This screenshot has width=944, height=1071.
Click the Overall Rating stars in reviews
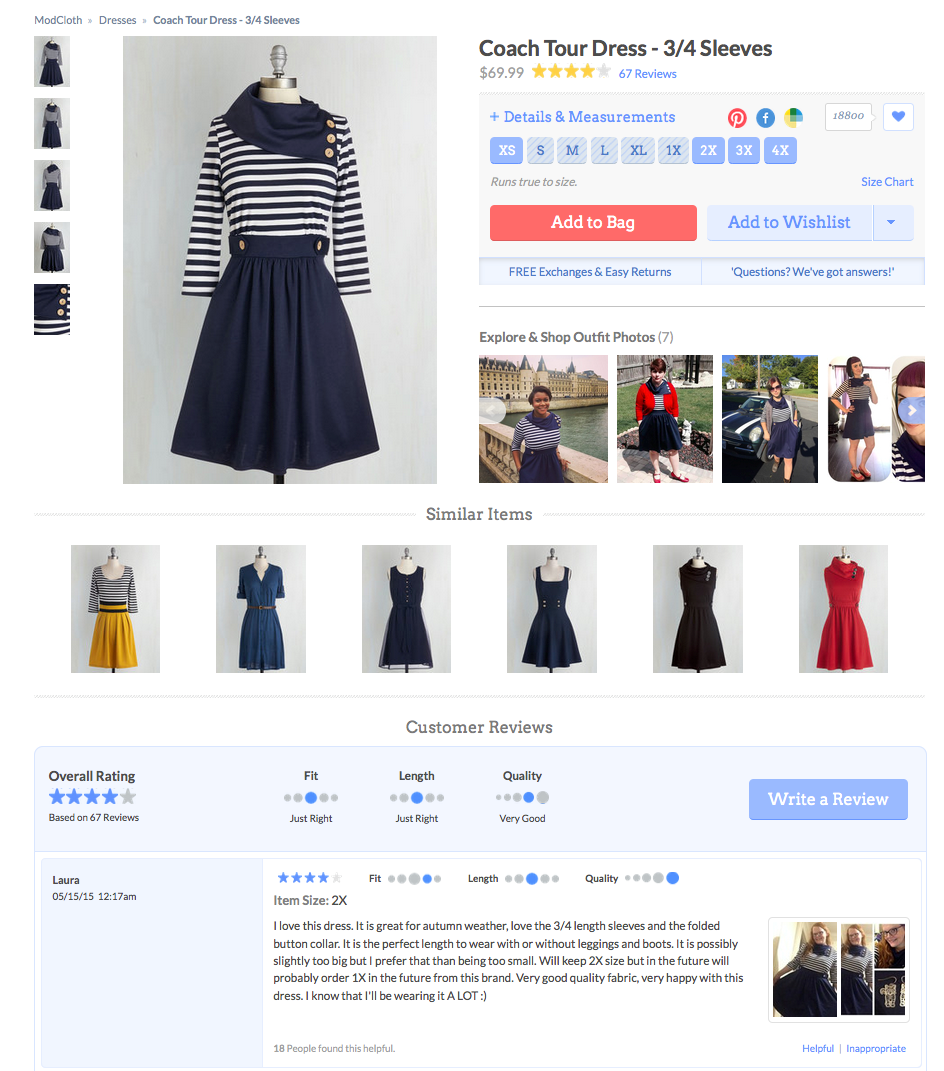coord(92,796)
